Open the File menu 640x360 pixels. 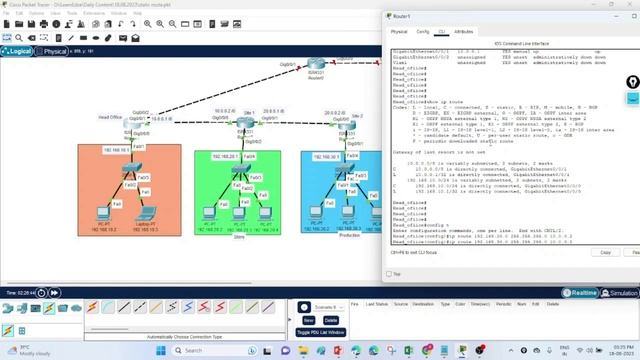(x=6, y=13)
